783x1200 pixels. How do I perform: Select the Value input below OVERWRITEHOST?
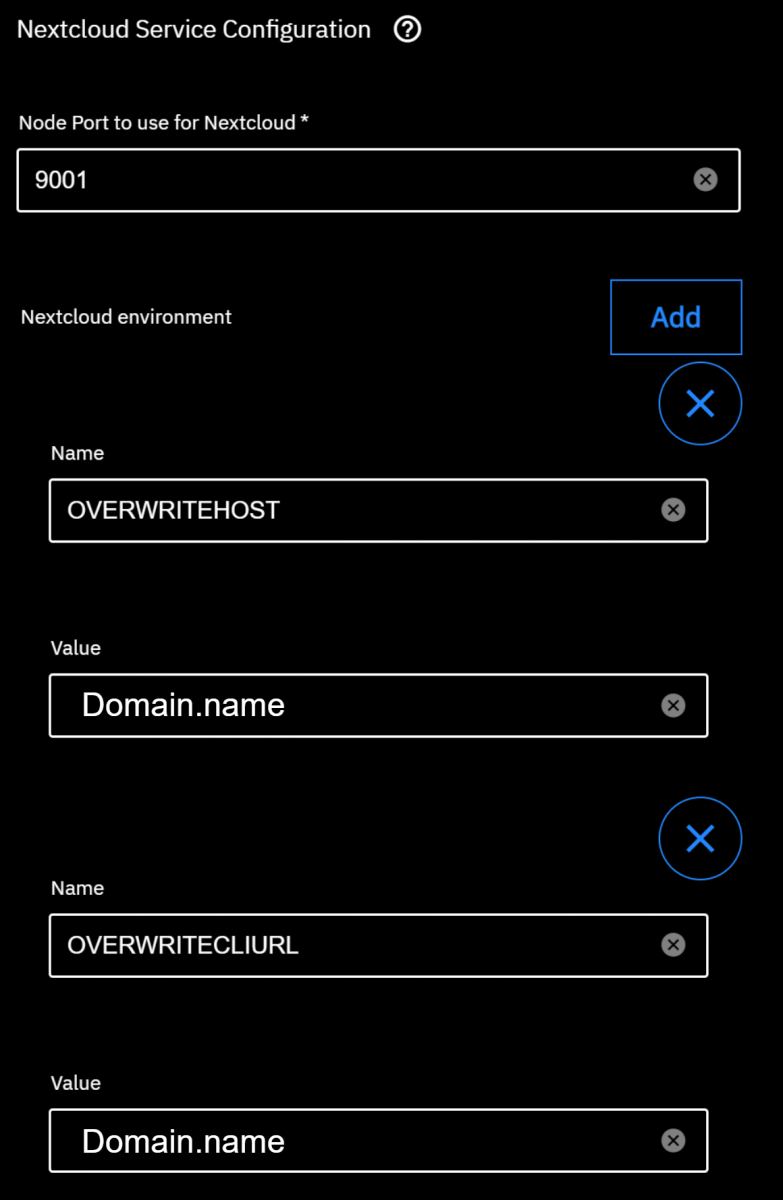point(378,705)
